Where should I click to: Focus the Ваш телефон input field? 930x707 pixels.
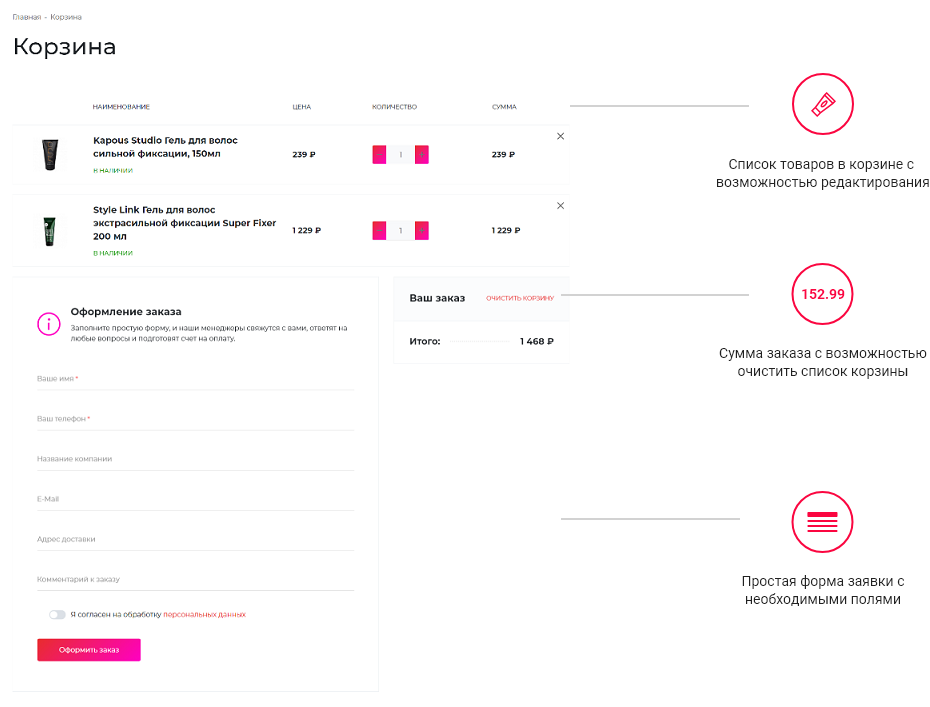tap(196, 419)
